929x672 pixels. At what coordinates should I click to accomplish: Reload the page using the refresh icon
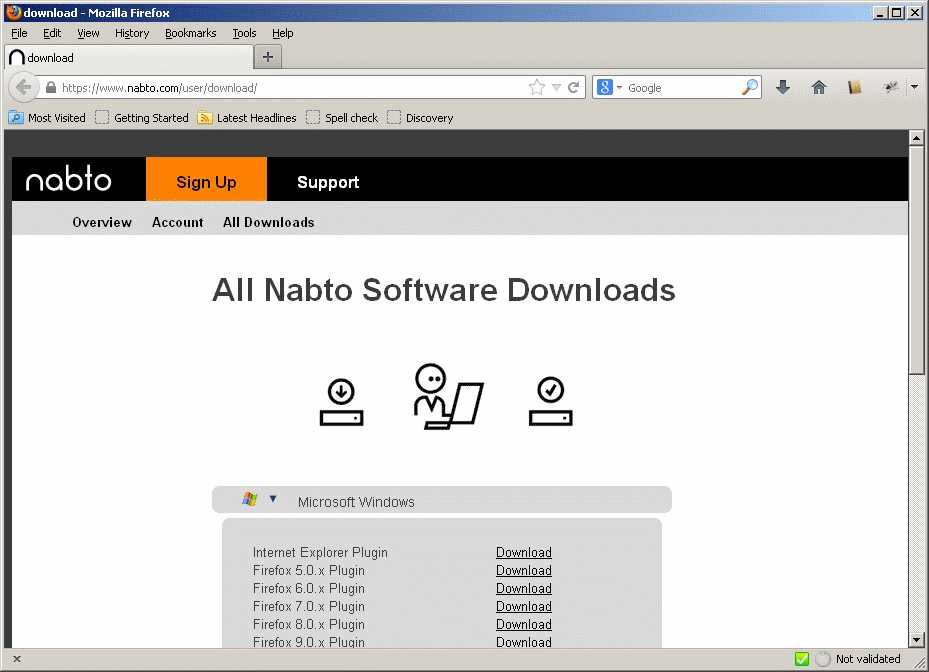pyautogui.click(x=573, y=88)
